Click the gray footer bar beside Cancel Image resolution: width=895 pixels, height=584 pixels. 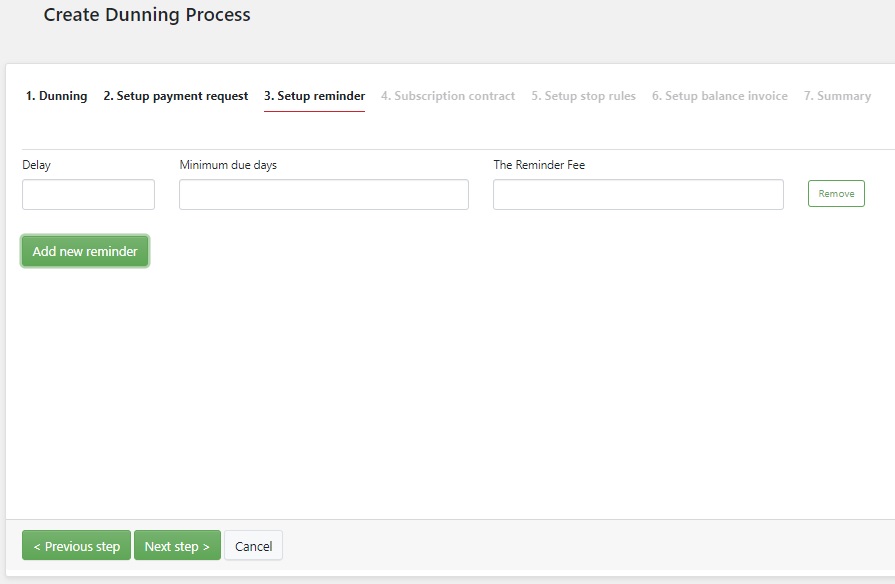click(588, 545)
